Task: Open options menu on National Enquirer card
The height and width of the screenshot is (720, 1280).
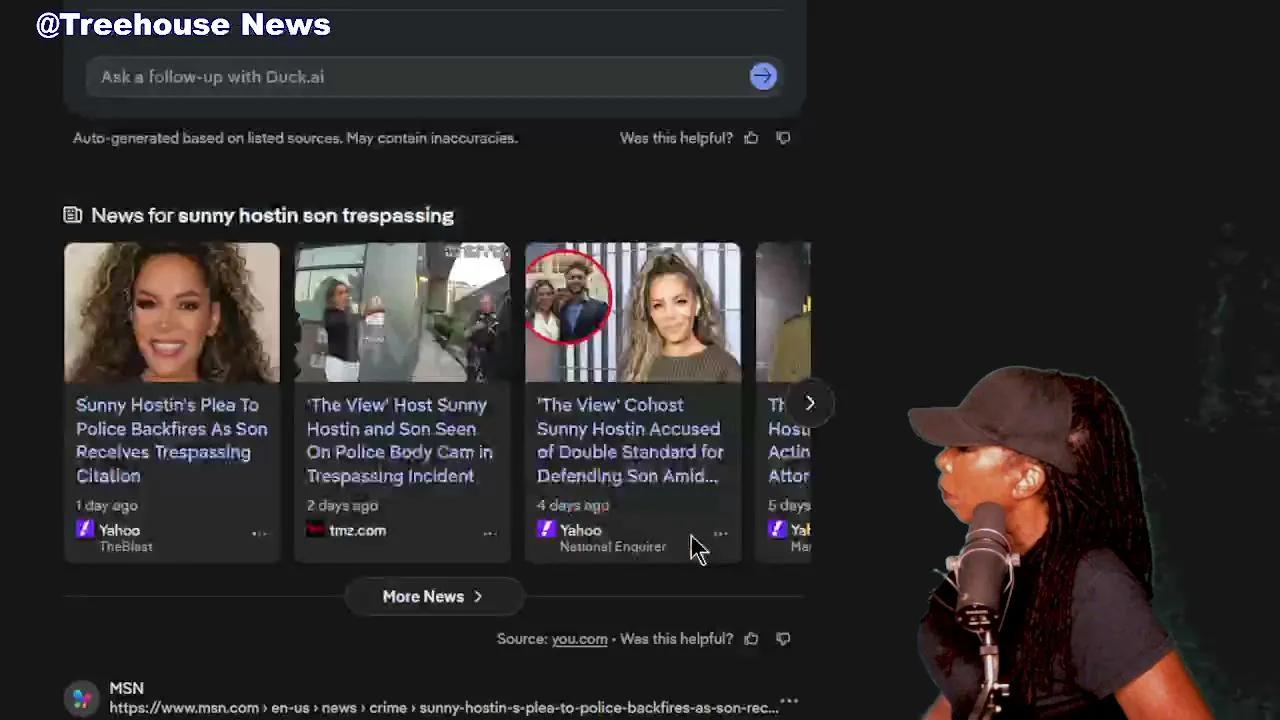Action: [720, 534]
